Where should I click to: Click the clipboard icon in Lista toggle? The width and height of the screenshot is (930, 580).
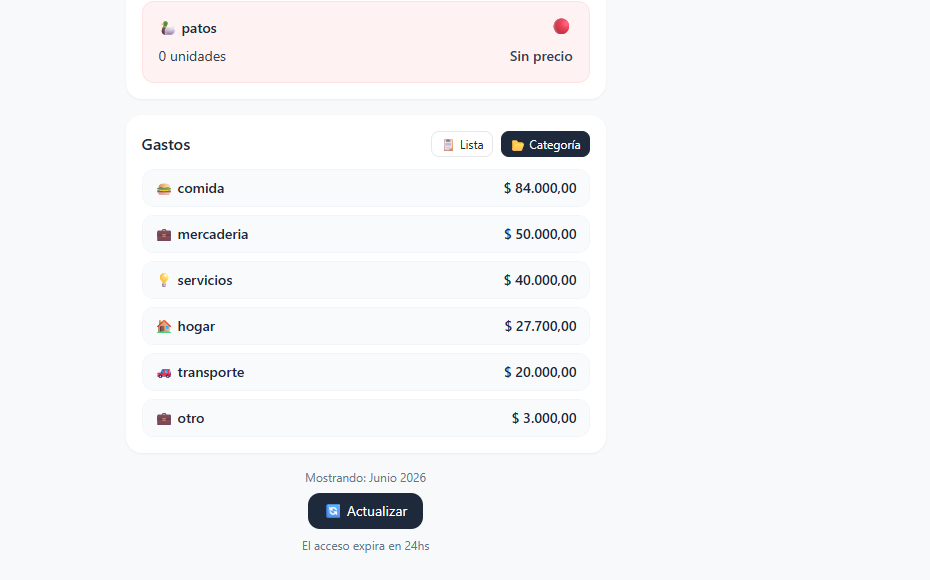coord(448,145)
